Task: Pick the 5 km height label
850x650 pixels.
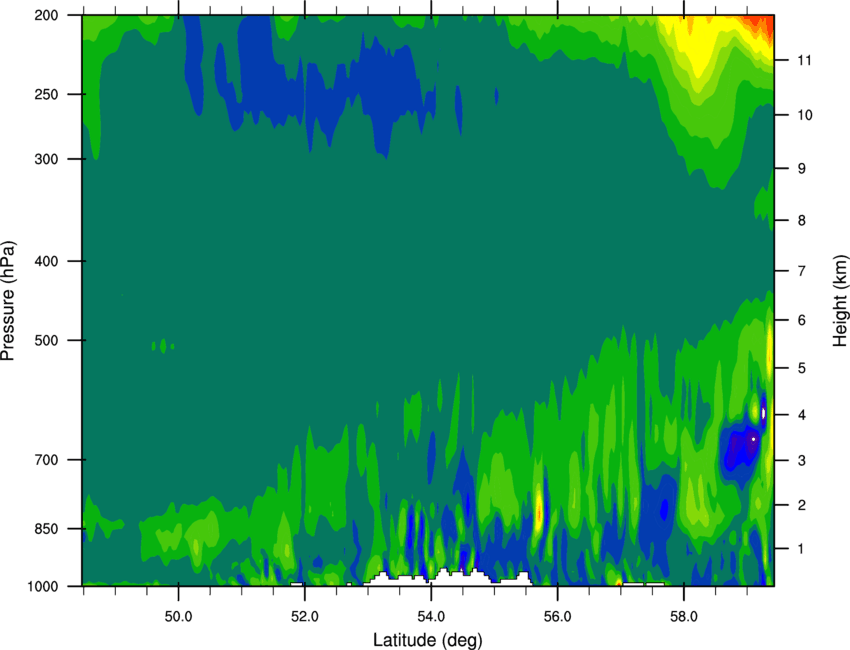Action: [x=801, y=368]
